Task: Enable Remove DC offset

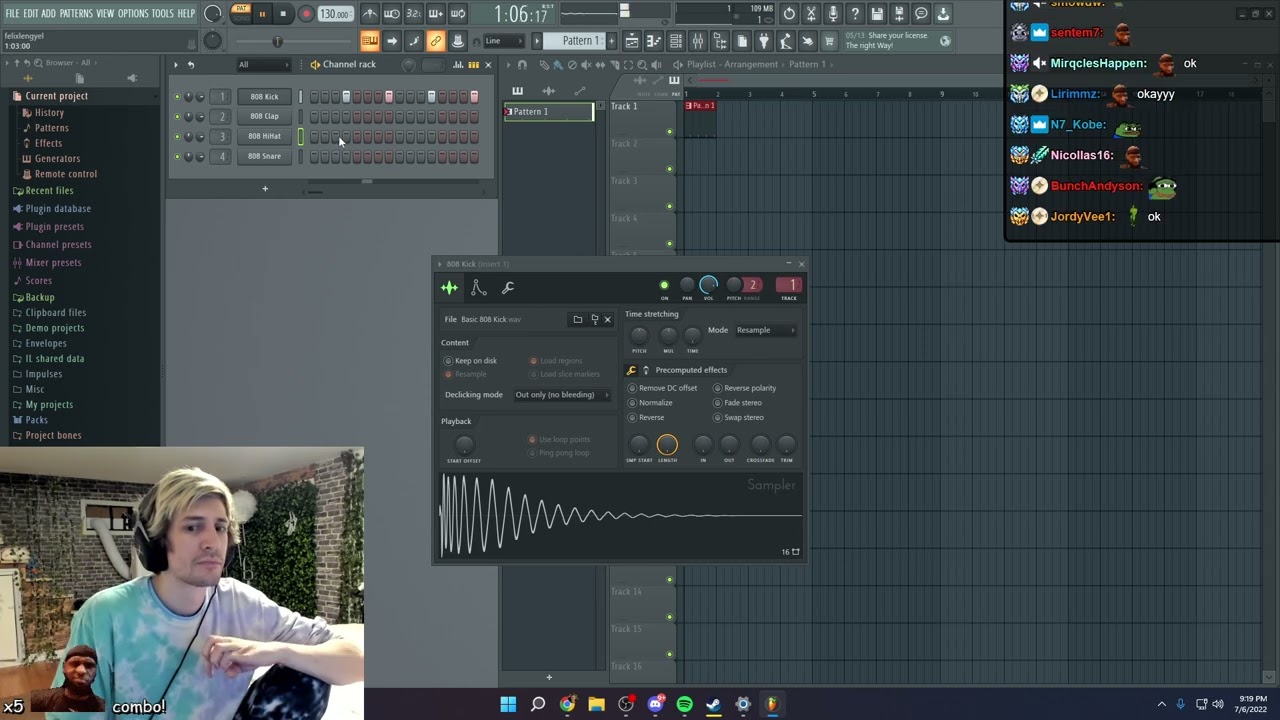Action: point(662,388)
